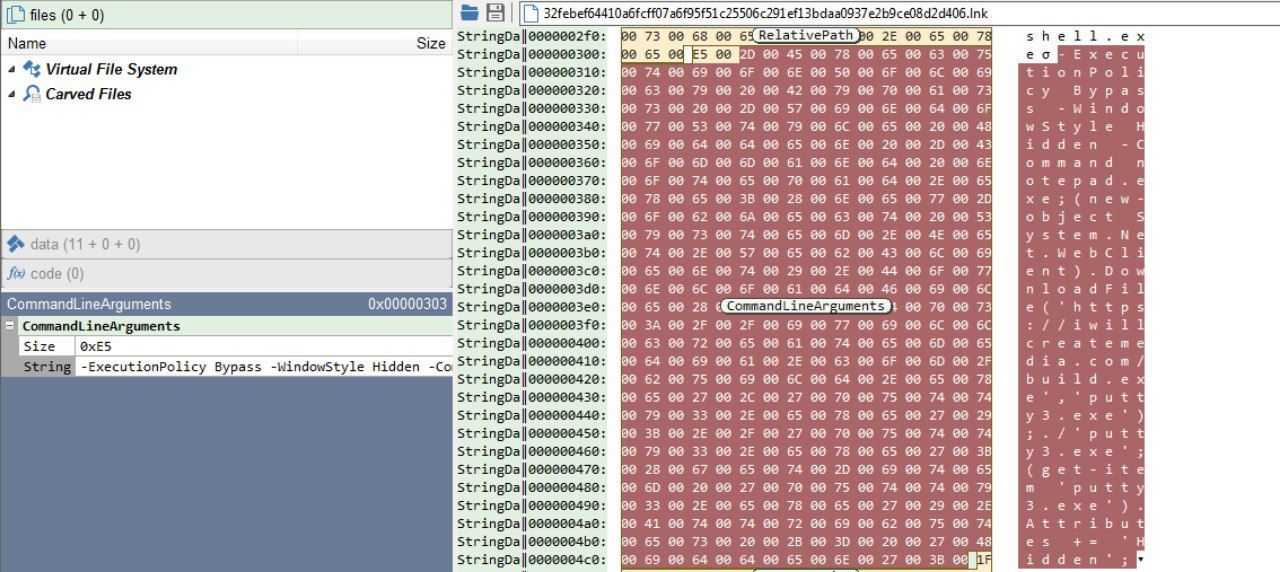Click the address 000000300
The height and width of the screenshot is (572, 1280).
point(567,54)
